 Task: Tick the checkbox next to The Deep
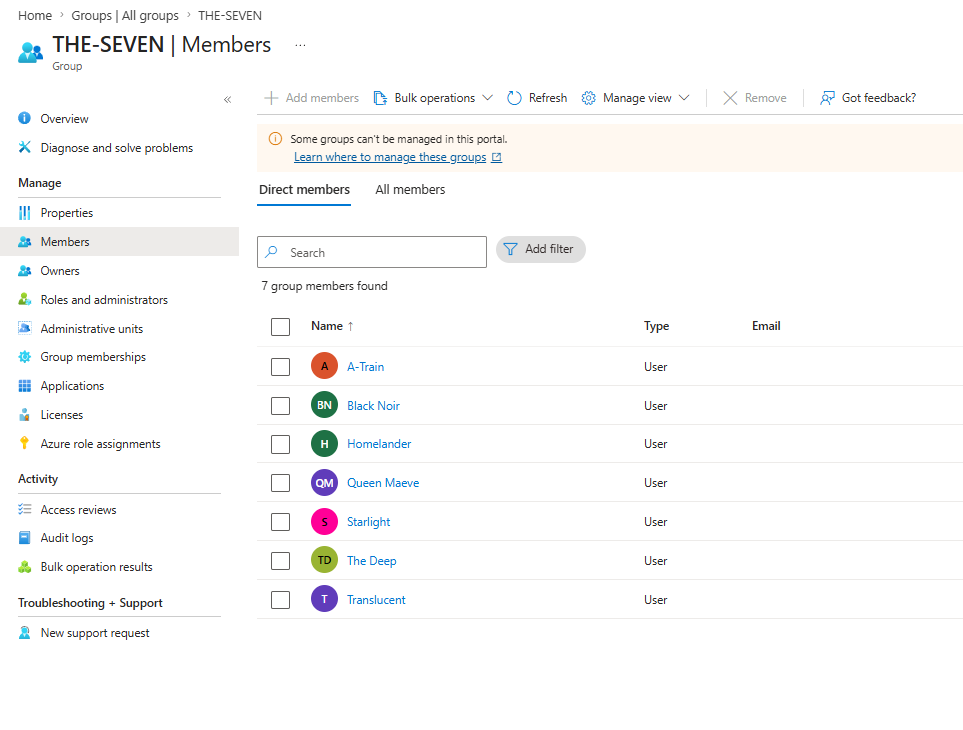pyautogui.click(x=281, y=561)
